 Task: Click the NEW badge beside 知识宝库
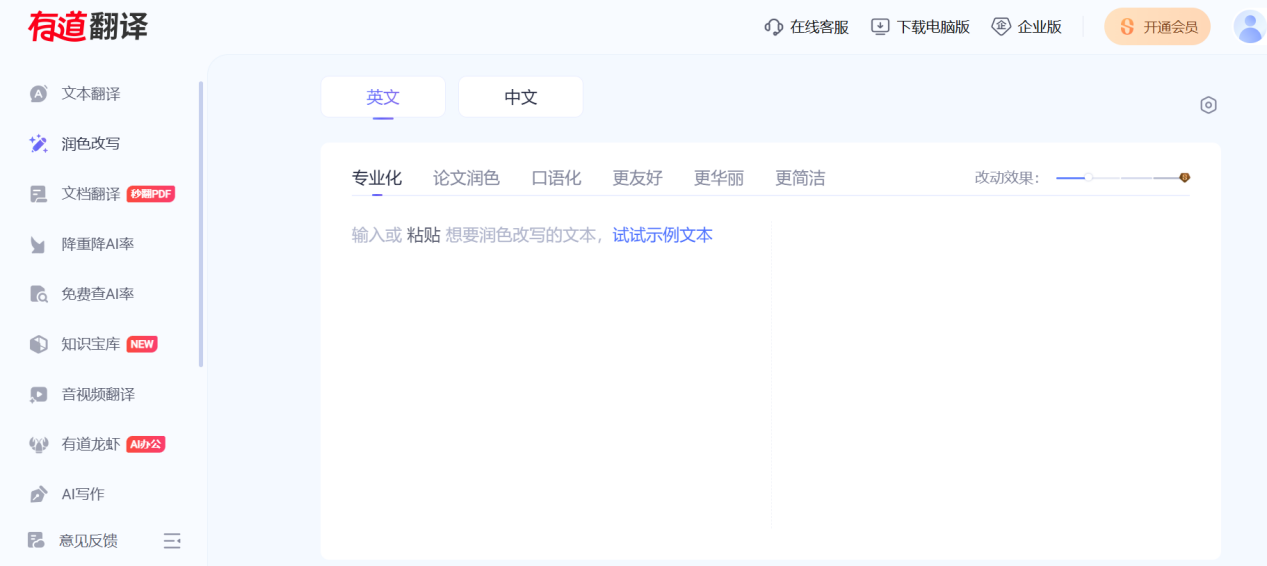click(142, 344)
